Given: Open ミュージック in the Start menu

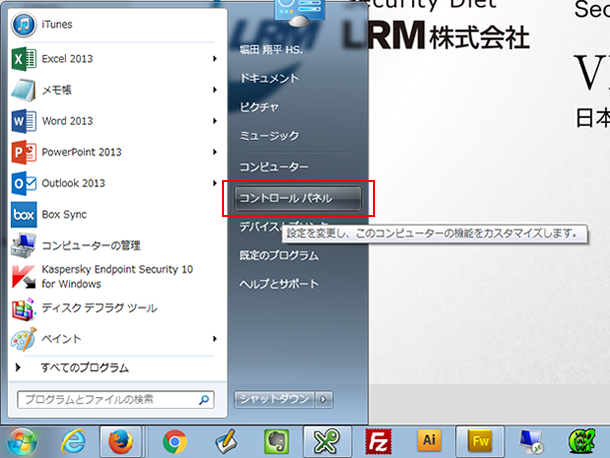Looking at the screenshot, I should 269,136.
